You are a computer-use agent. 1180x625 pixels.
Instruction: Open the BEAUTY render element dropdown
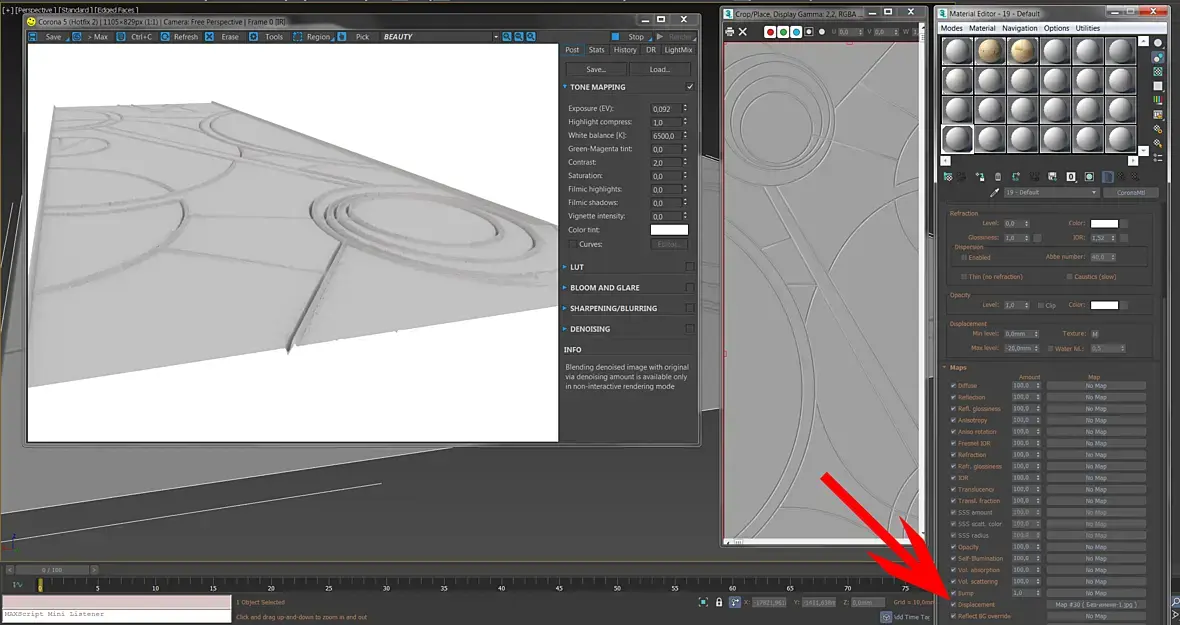pos(438,37)
